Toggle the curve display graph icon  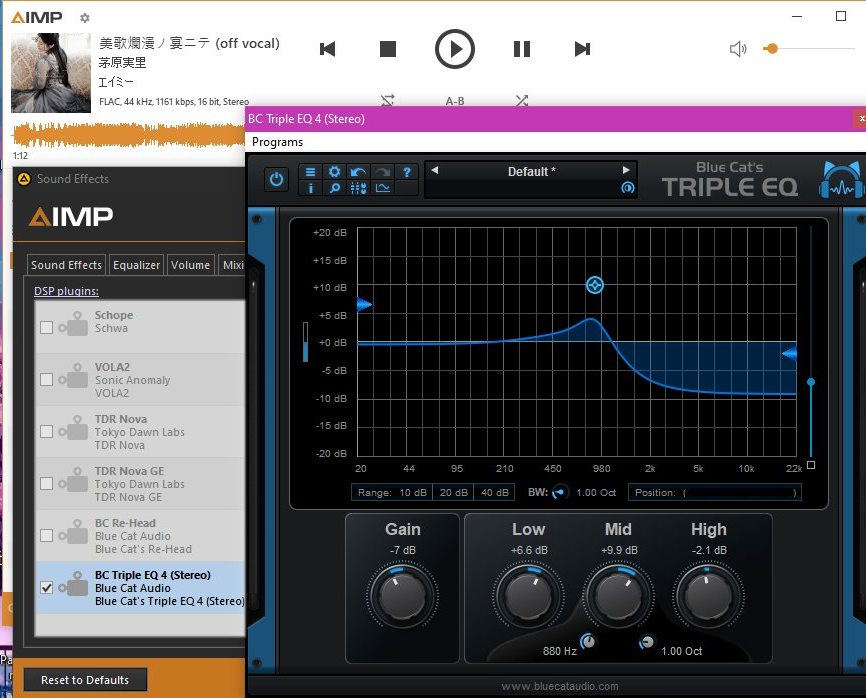coord(382,188)
